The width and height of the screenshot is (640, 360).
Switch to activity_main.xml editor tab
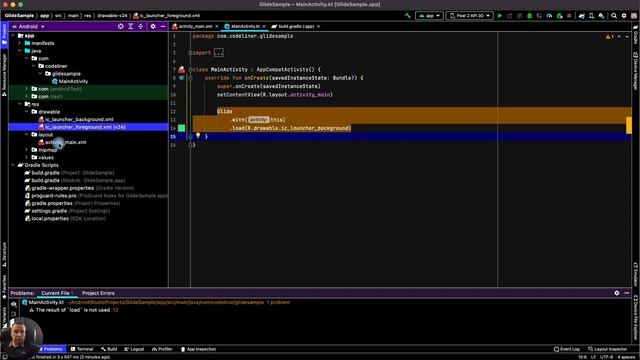(195, 26)
